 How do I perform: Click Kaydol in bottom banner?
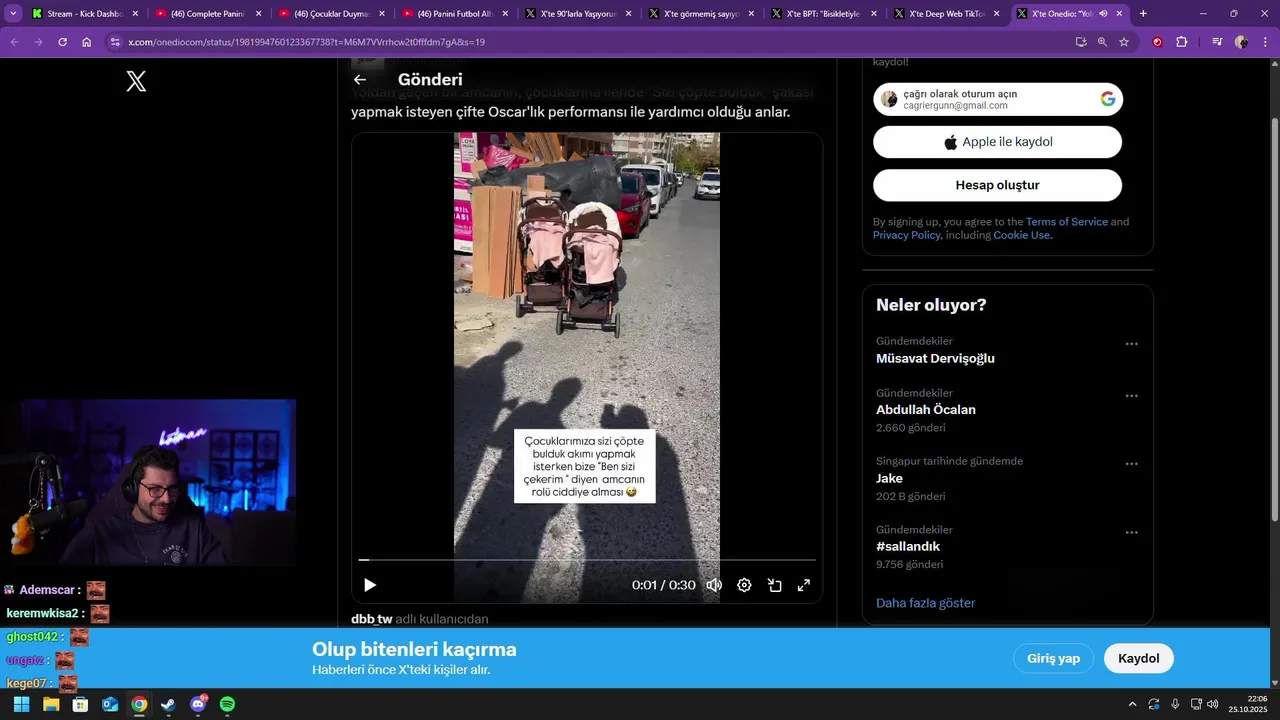pos(1138,658)
